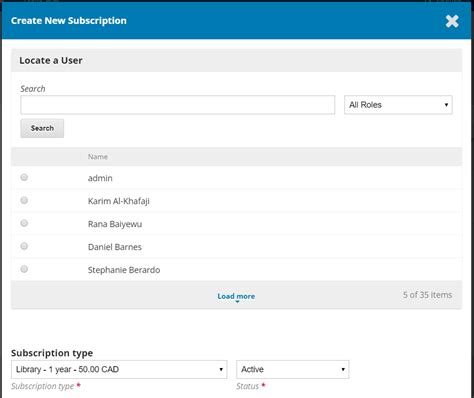Click the name Daniel Barnes
The width and height of the screenshot is (474, 398).
(x=115, y=247)
